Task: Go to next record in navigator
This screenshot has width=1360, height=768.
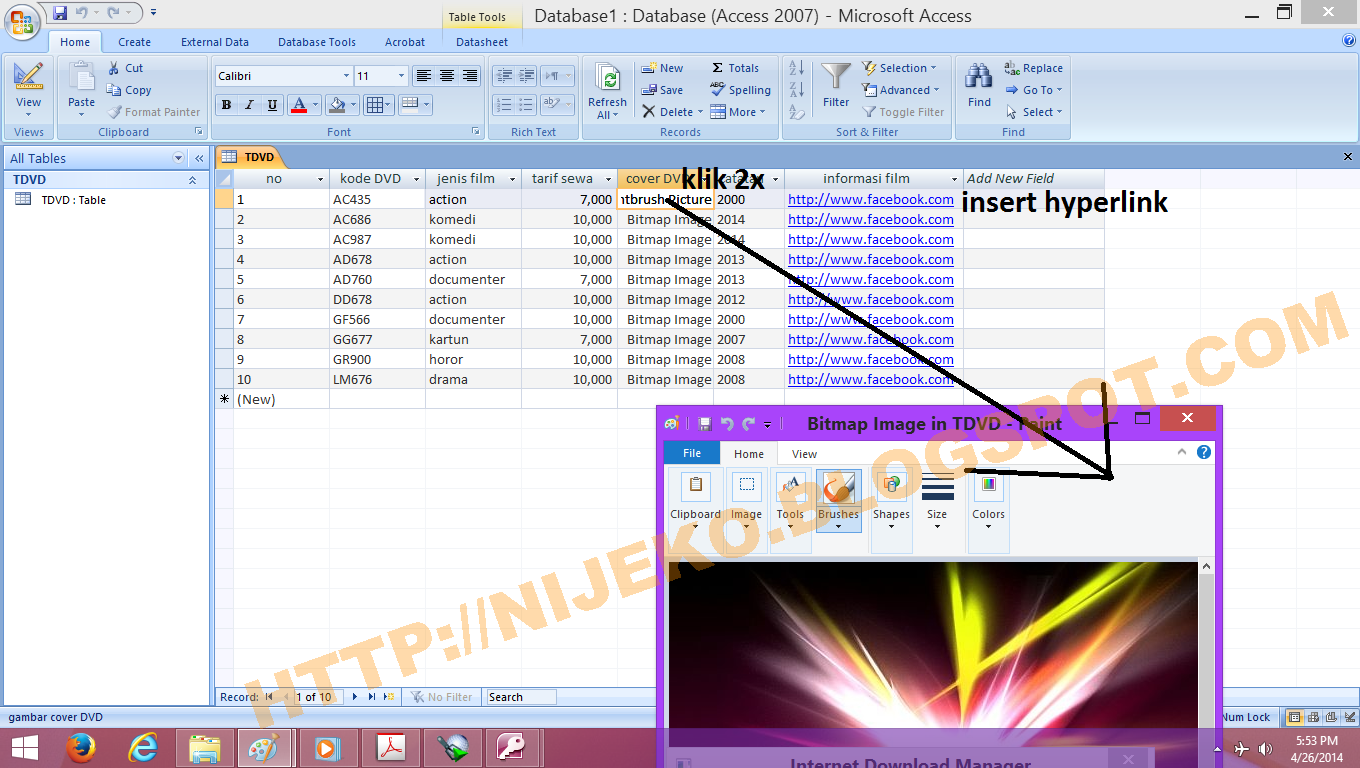Action: [354, 697]
